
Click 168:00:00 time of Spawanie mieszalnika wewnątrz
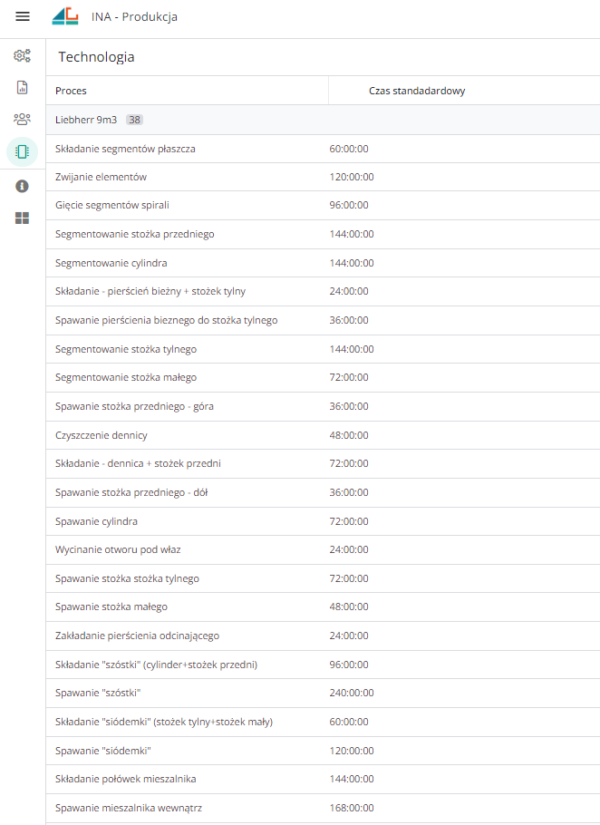tap(352, 808)
